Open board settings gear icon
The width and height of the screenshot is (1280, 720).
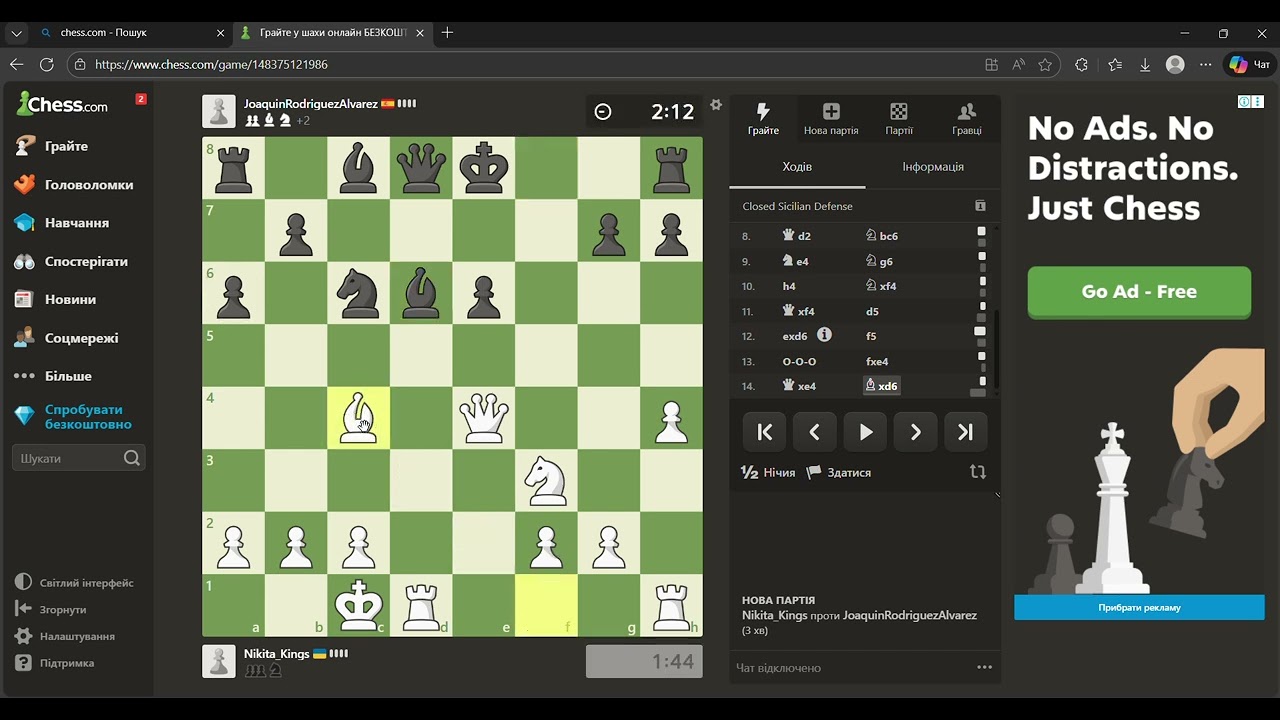pos(716,104)
